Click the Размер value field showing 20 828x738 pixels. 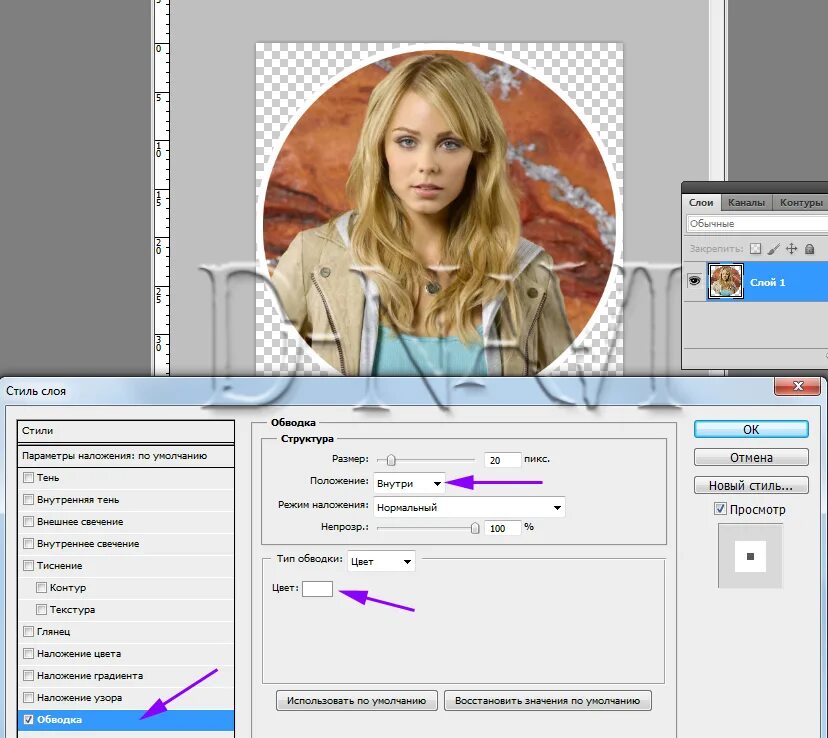(x=502, y=460)
